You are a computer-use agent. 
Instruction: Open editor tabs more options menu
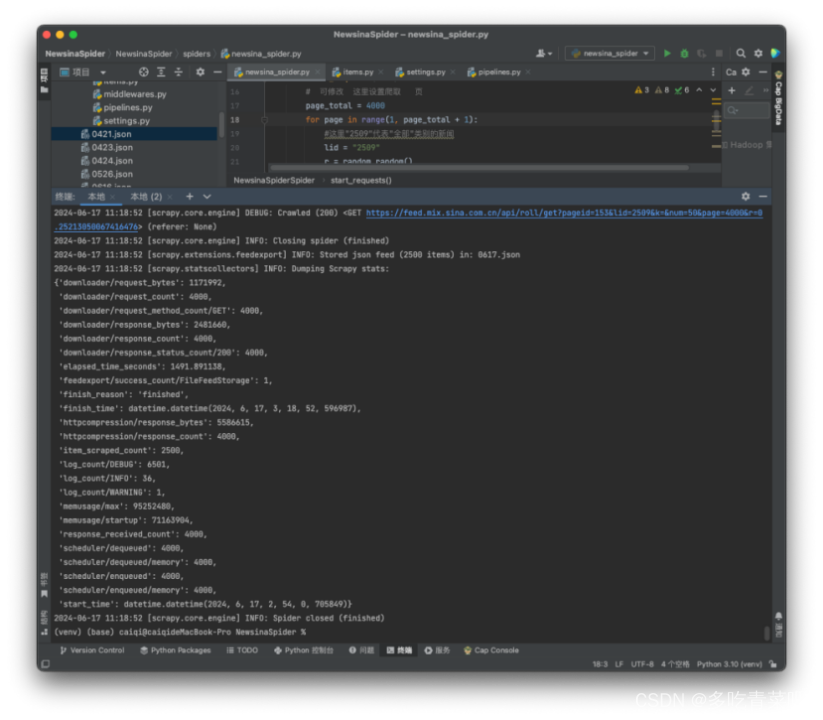tap(713, 72)
